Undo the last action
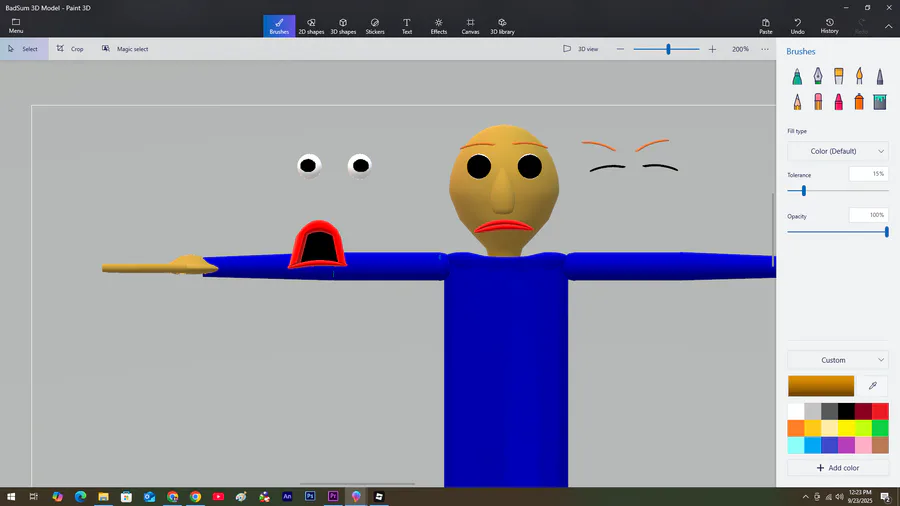 click(797, 26)
